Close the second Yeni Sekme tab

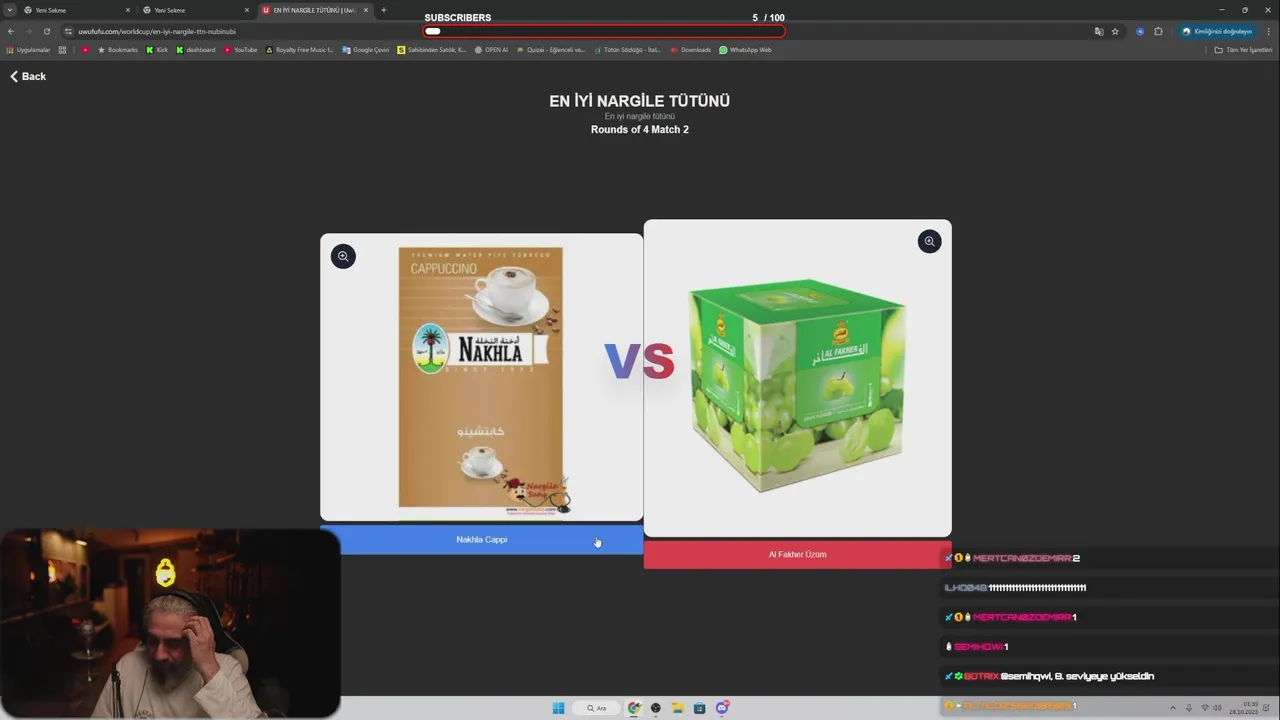click(247, 10)
